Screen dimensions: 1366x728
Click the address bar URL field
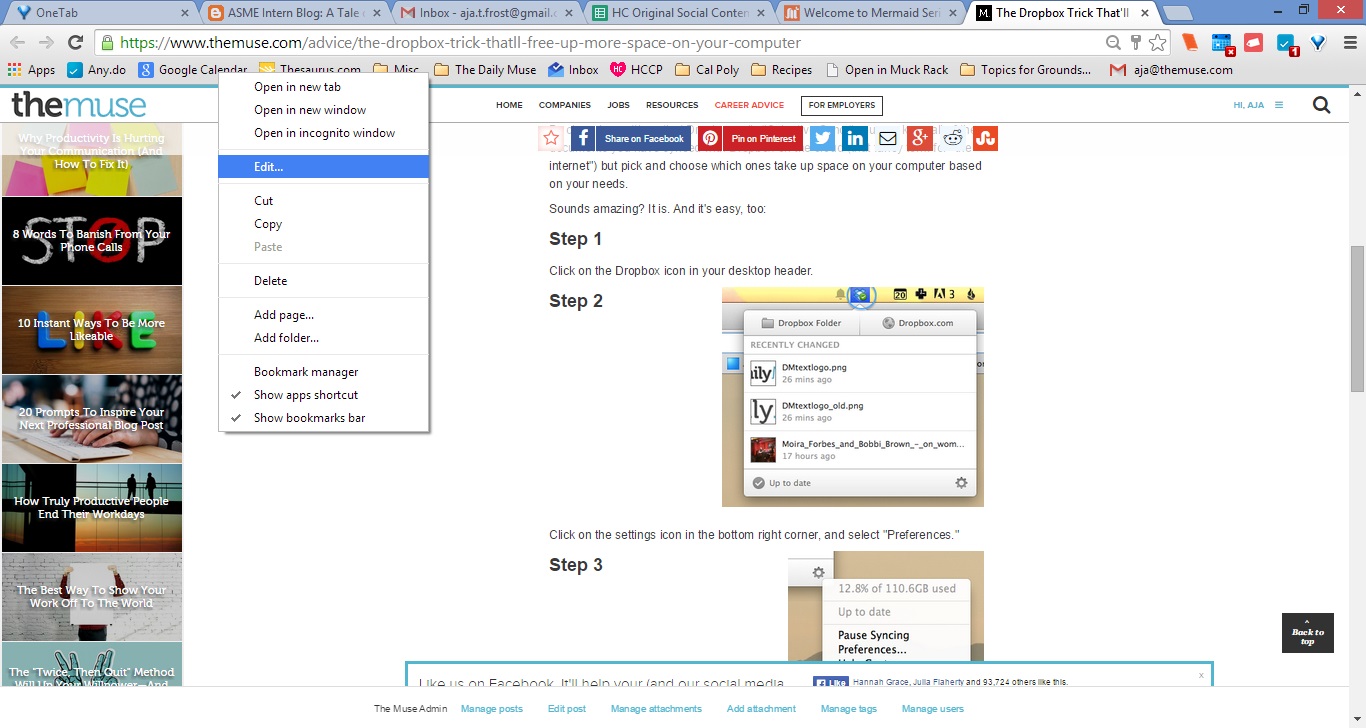tap(600, 43)
